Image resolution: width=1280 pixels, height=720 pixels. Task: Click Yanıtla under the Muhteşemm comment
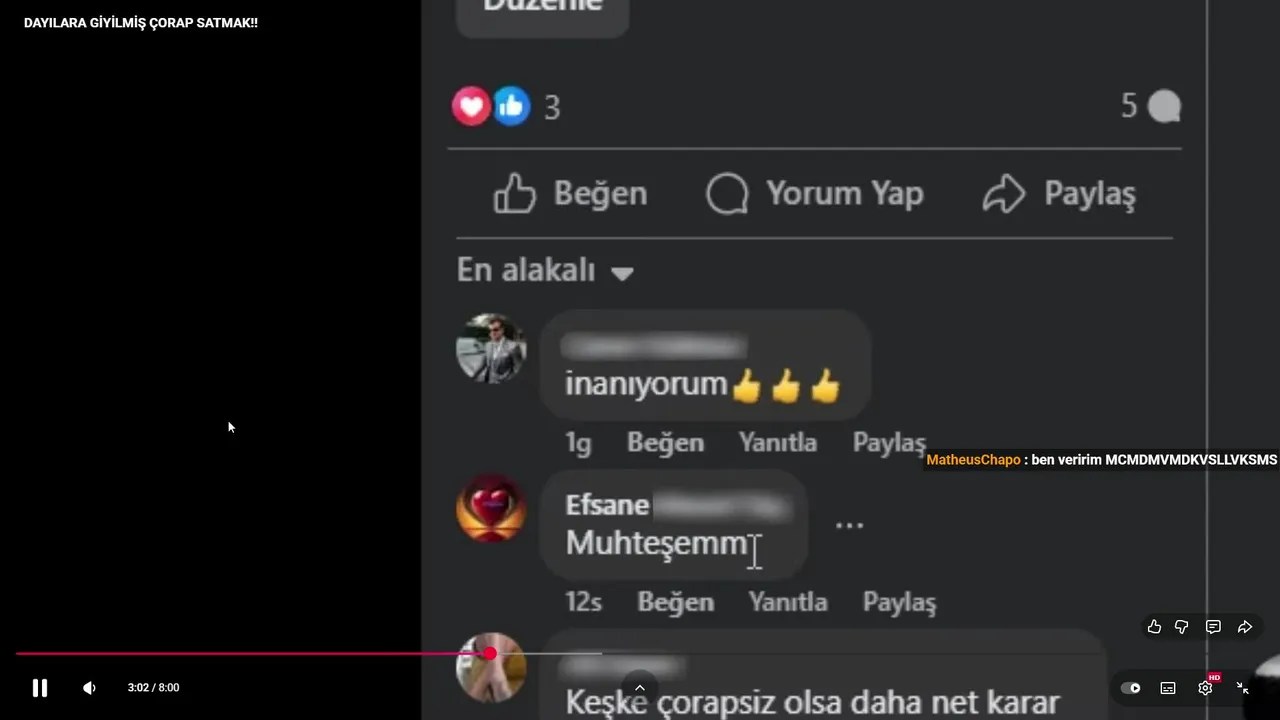[x=788, y=602]
